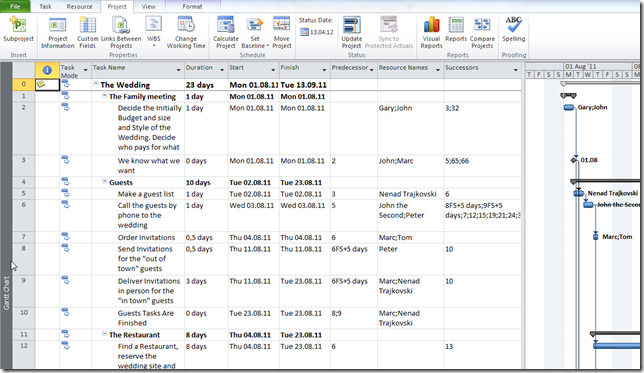Collapse The Wedding summary task
Viewport: 644px width, 373px height.
click(x=96, y=83)
